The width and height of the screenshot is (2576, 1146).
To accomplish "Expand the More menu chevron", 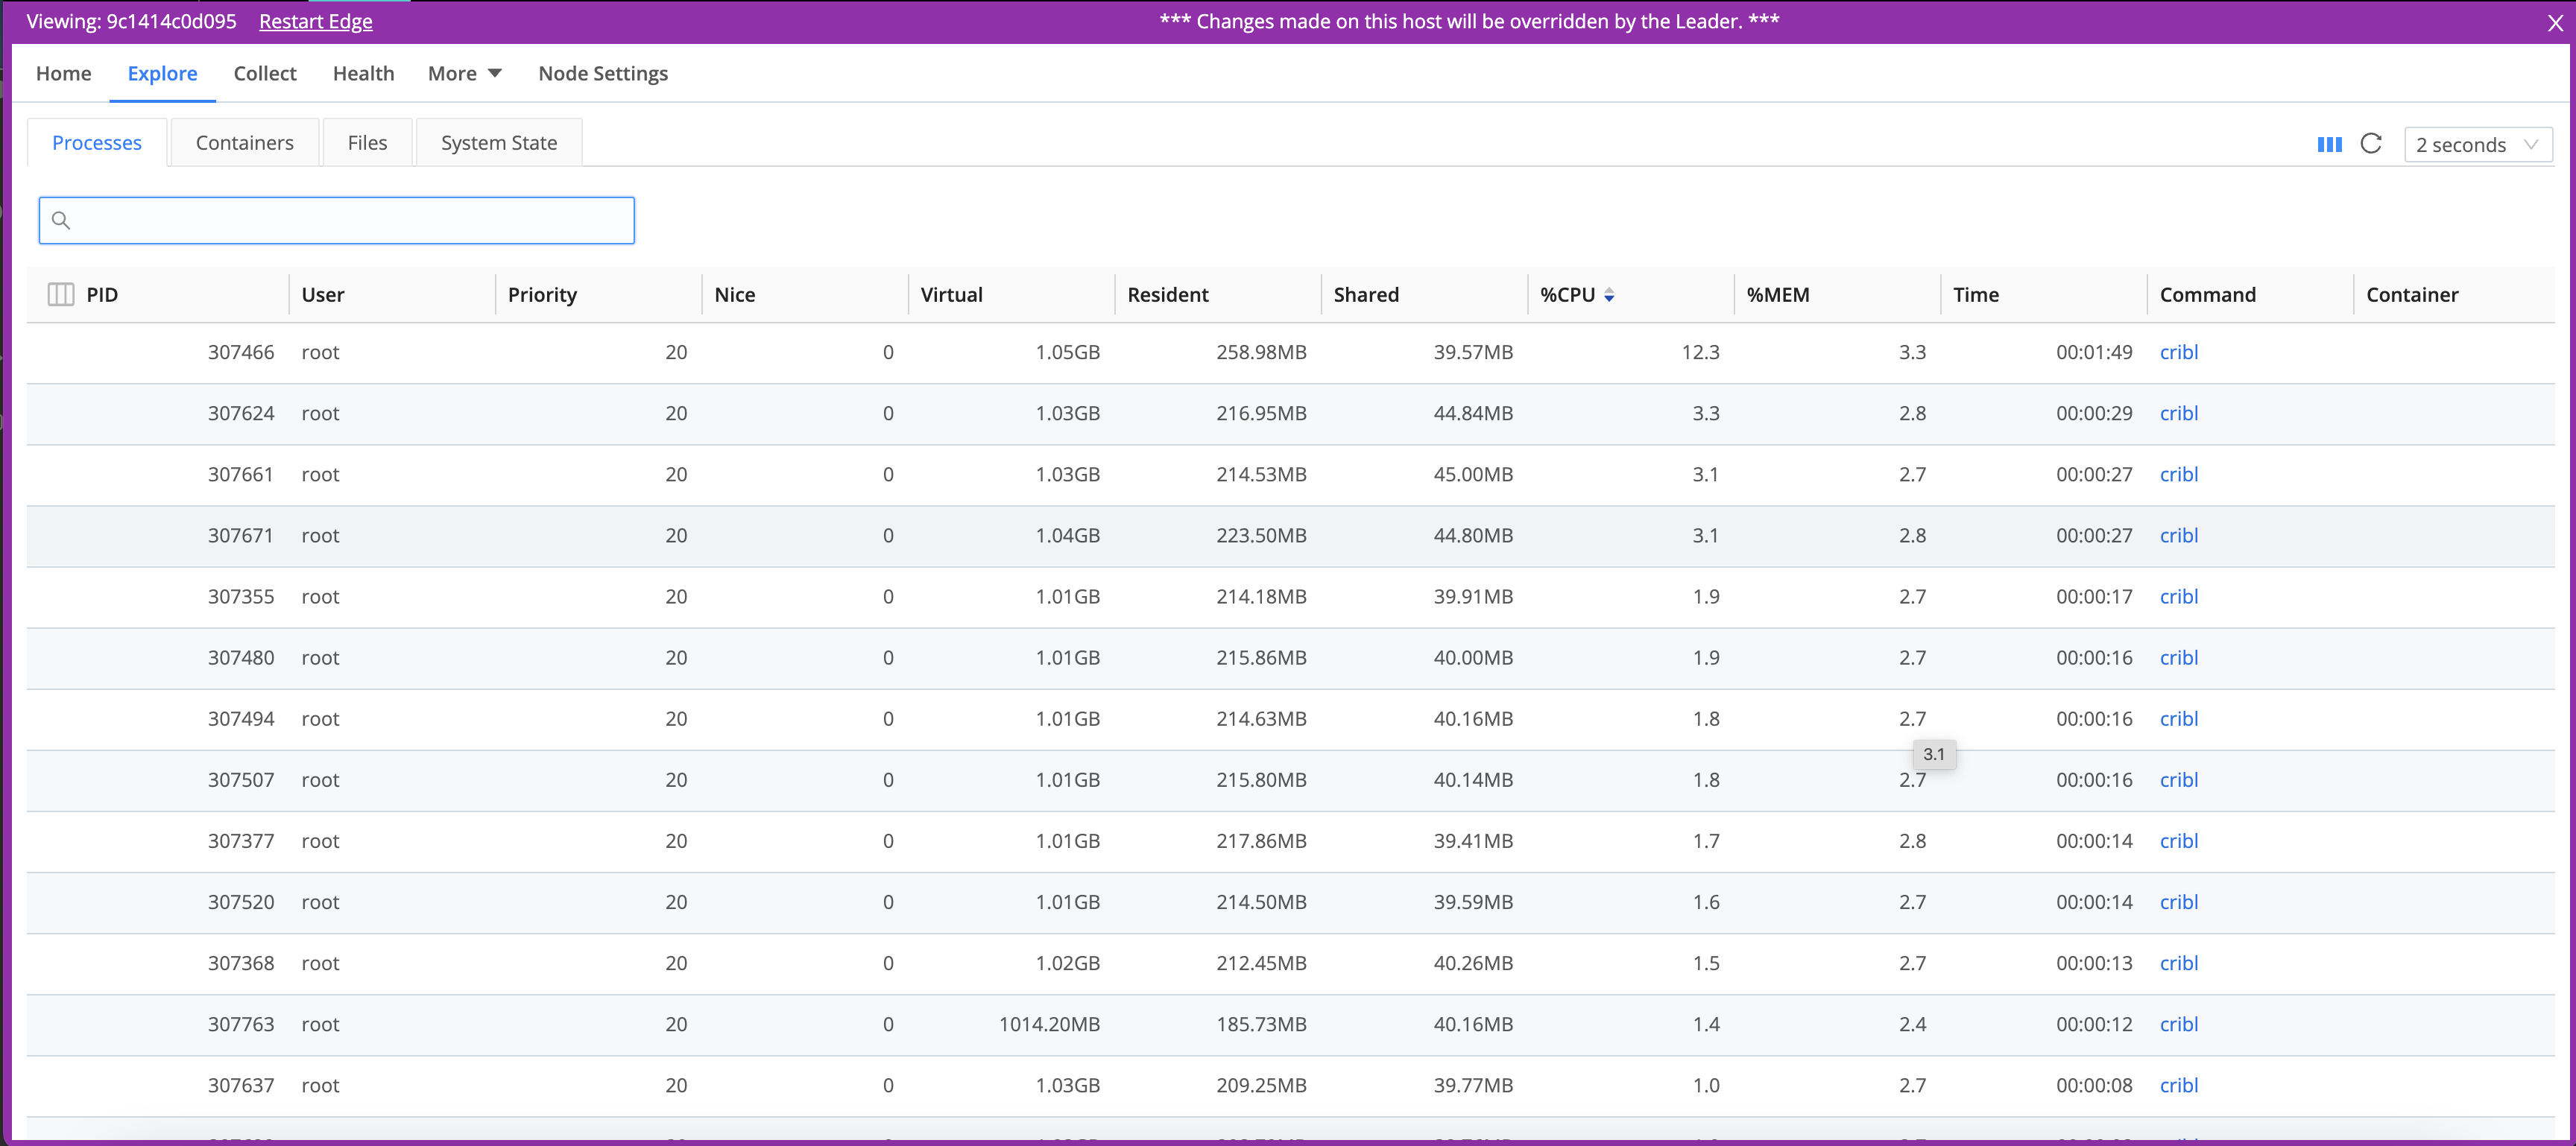I will click(x=494, y=72).
